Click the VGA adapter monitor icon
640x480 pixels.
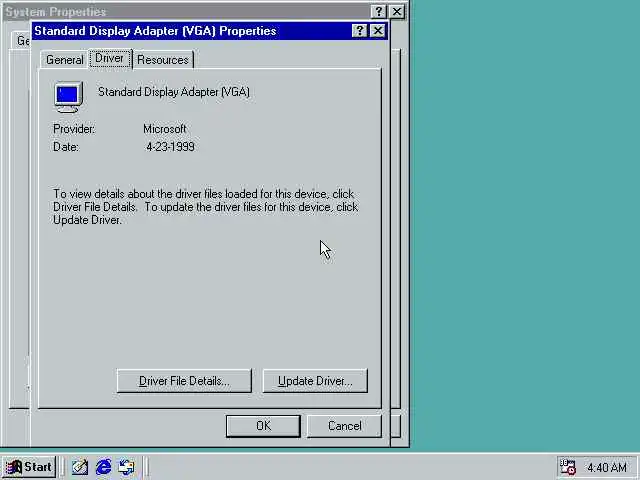(68, 97)
